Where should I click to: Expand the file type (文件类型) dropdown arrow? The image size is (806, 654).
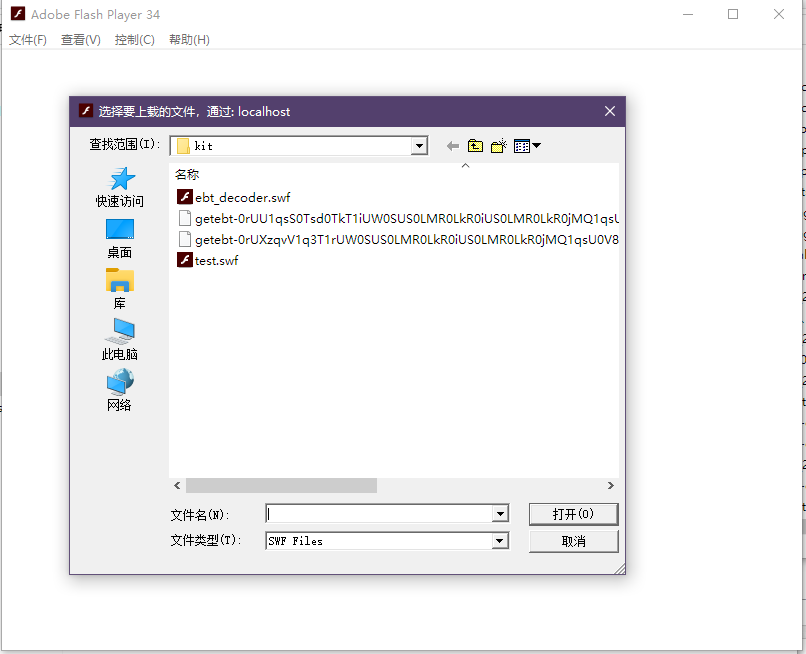coord(500,541)
